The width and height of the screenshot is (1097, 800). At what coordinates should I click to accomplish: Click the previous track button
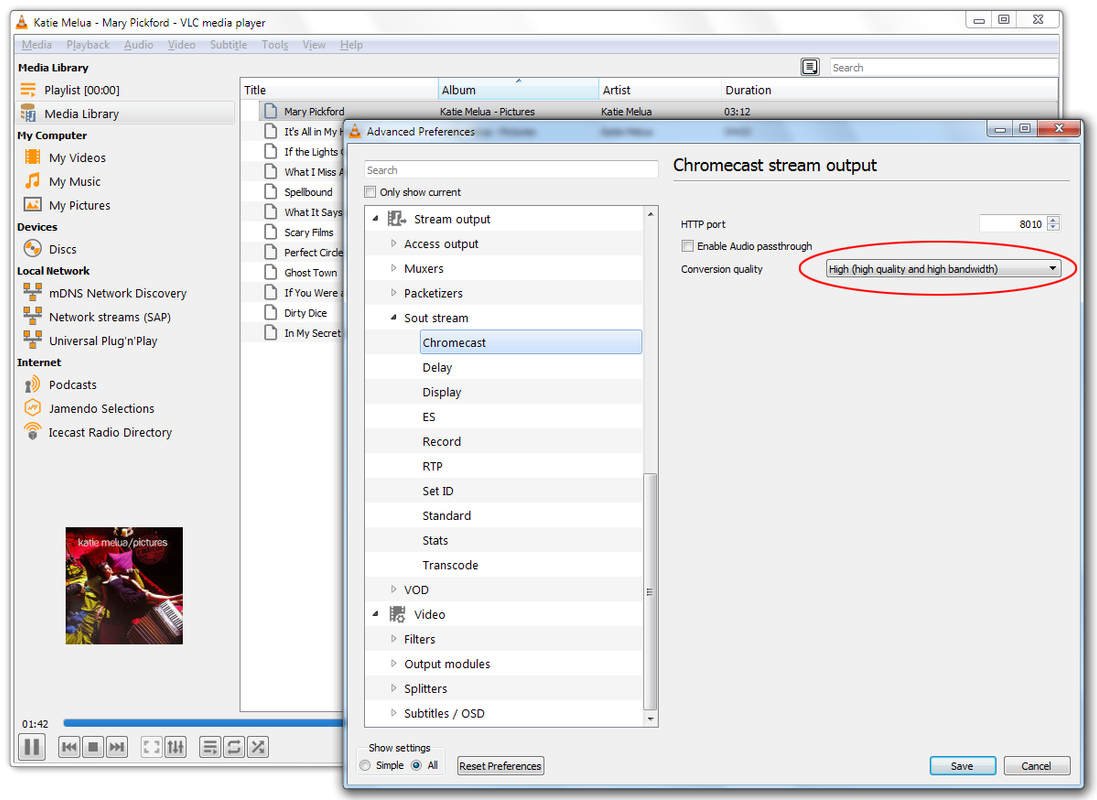(69, 748)
